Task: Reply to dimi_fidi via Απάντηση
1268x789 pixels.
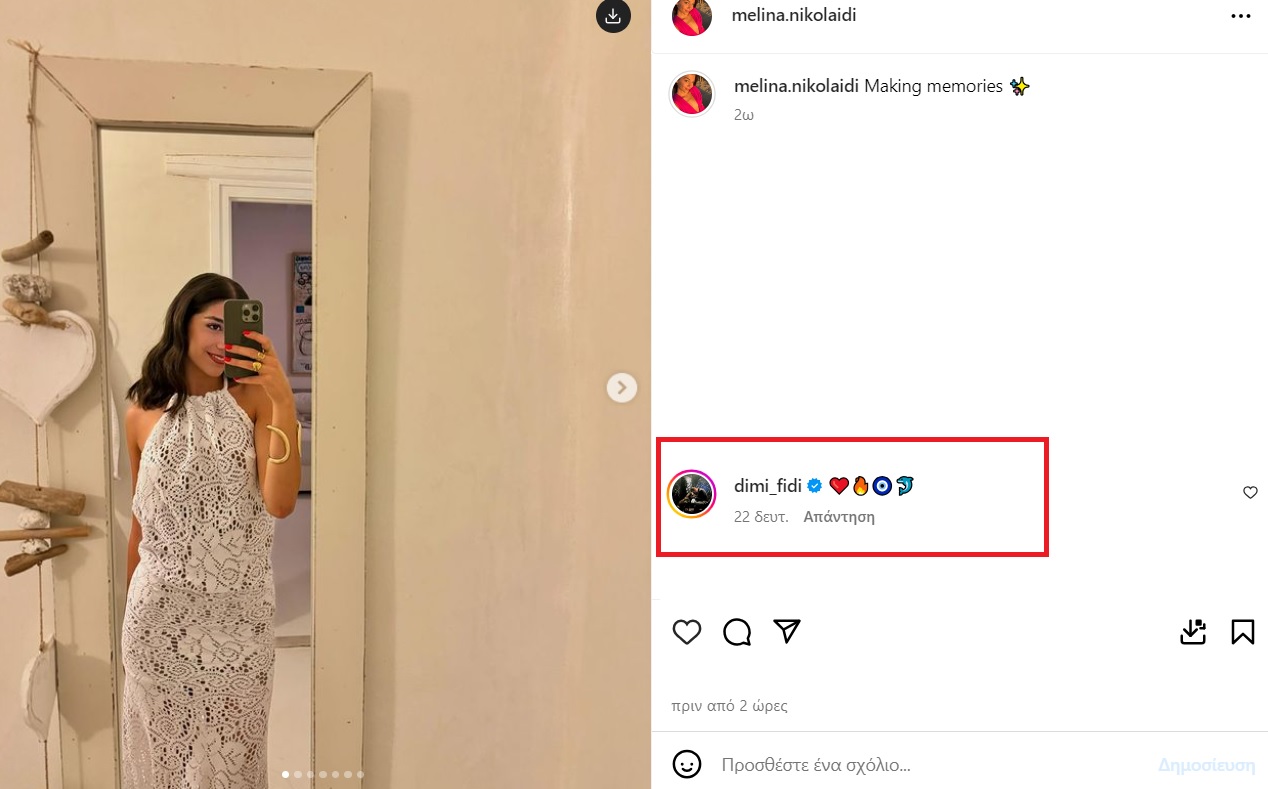Action: [839, 517]
